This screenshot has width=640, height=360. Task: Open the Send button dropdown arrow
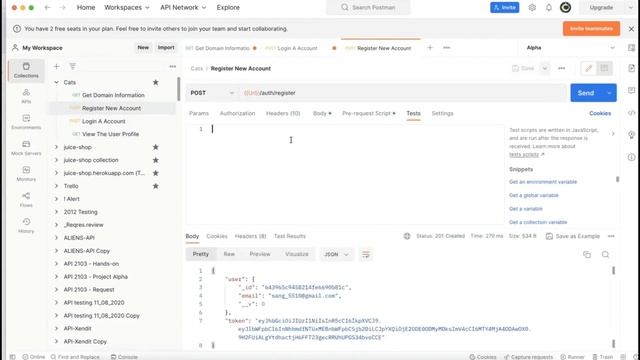coord(609,93)
